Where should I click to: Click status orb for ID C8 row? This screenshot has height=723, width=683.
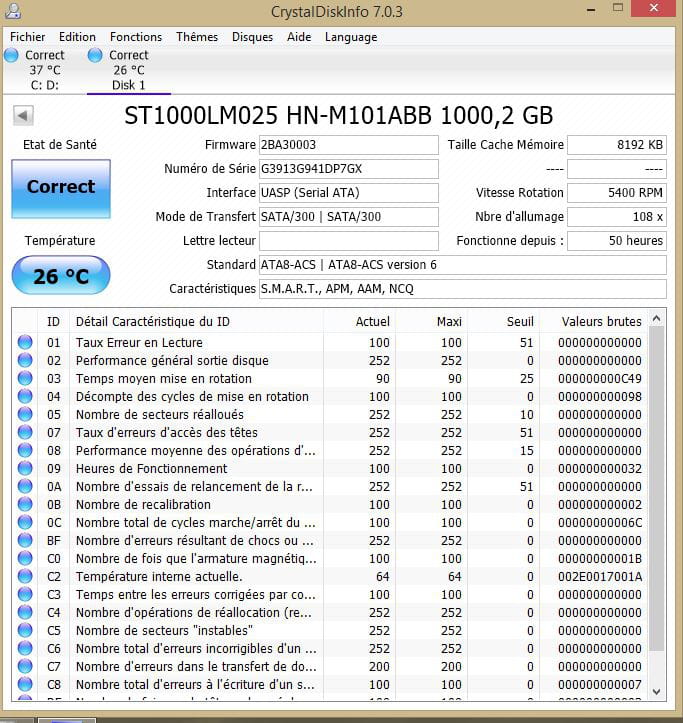25,684
